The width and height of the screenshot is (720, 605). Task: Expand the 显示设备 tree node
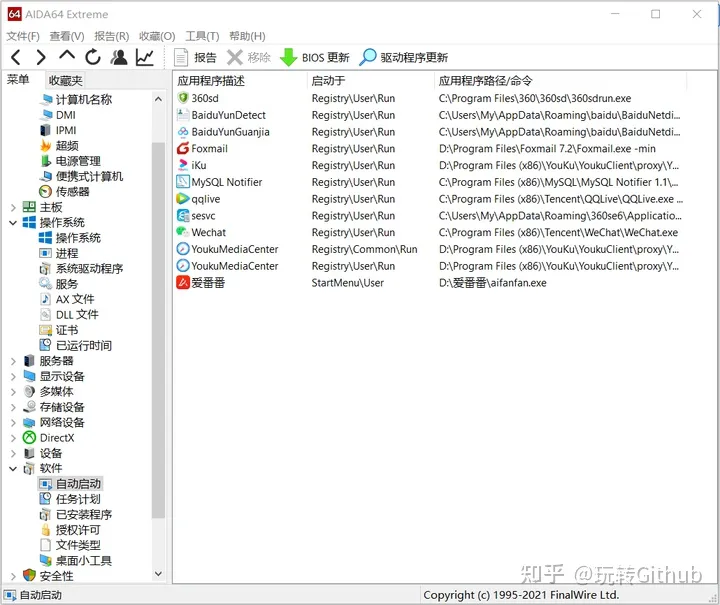pyautogui.click(x=13, y=377)
